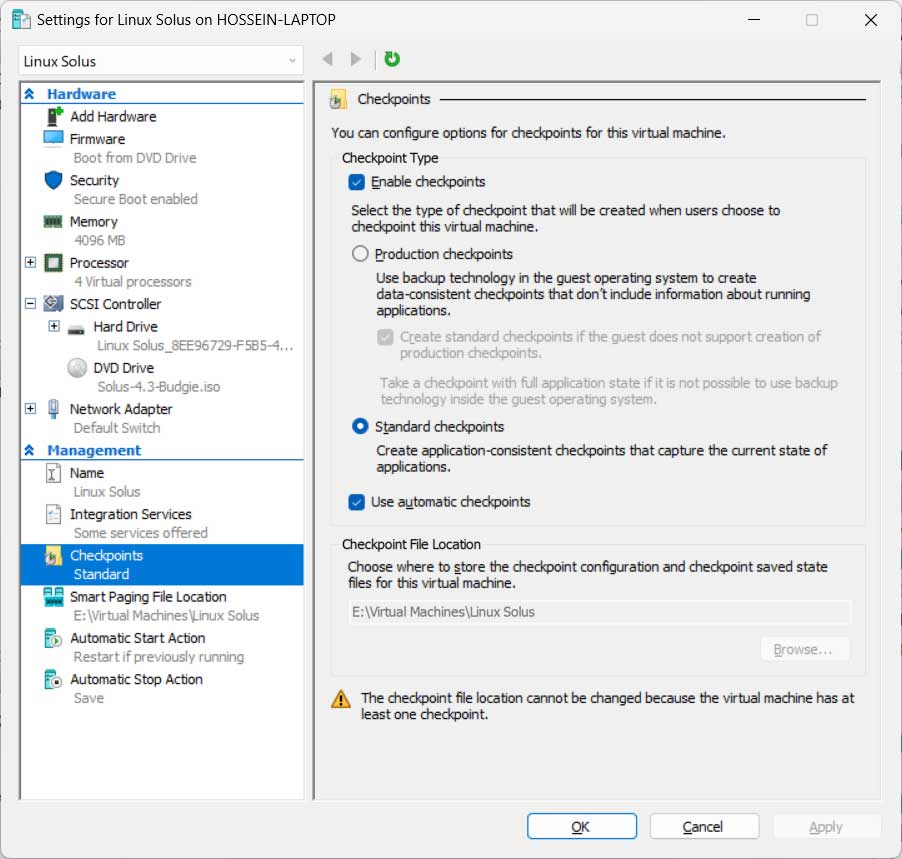Open Integration Services settings
The height and width of the screenshot is (859, 902).
[131, 514]
